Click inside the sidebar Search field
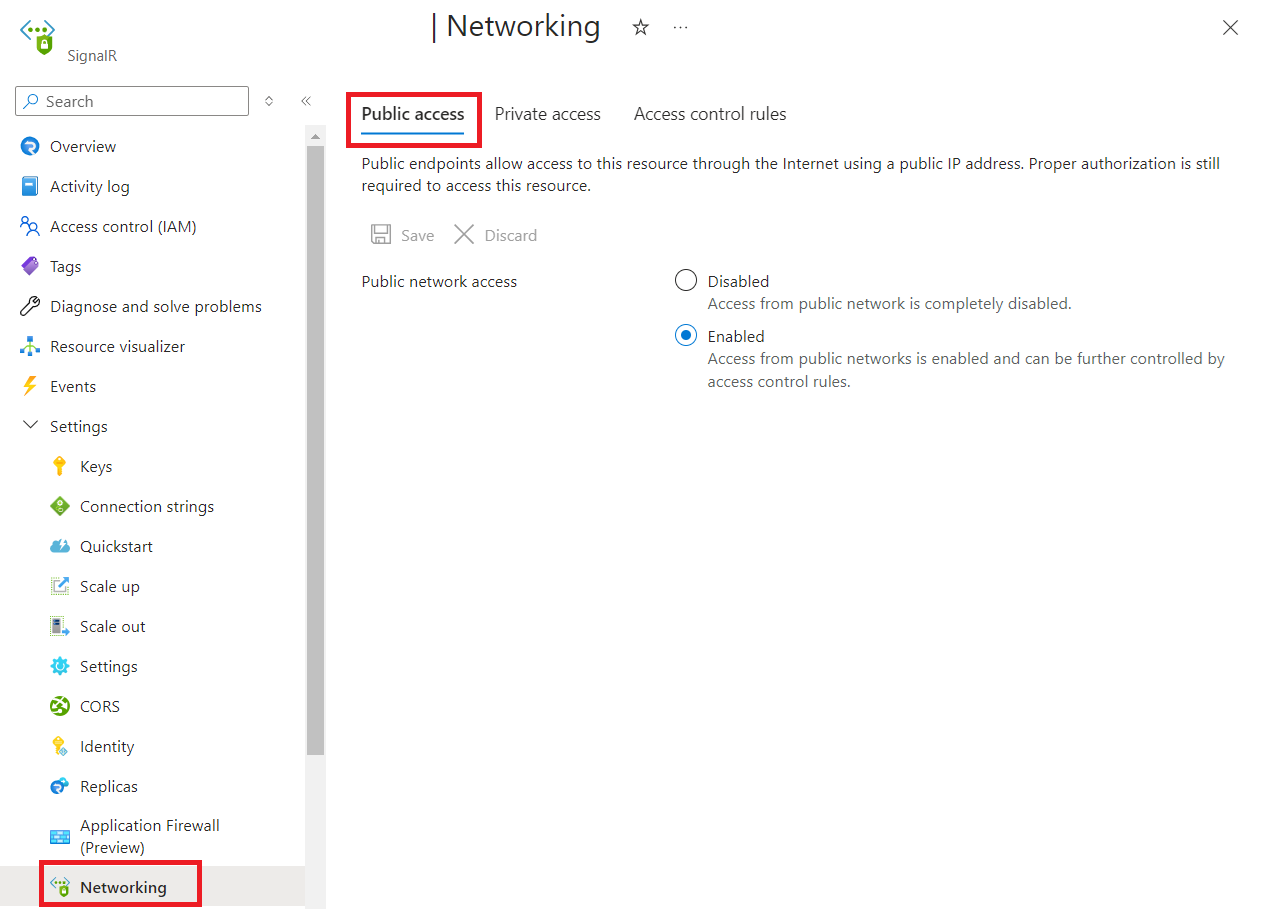Image resolution: width=1264 pixels, height=909 pixels. click(x=131, y=101)
